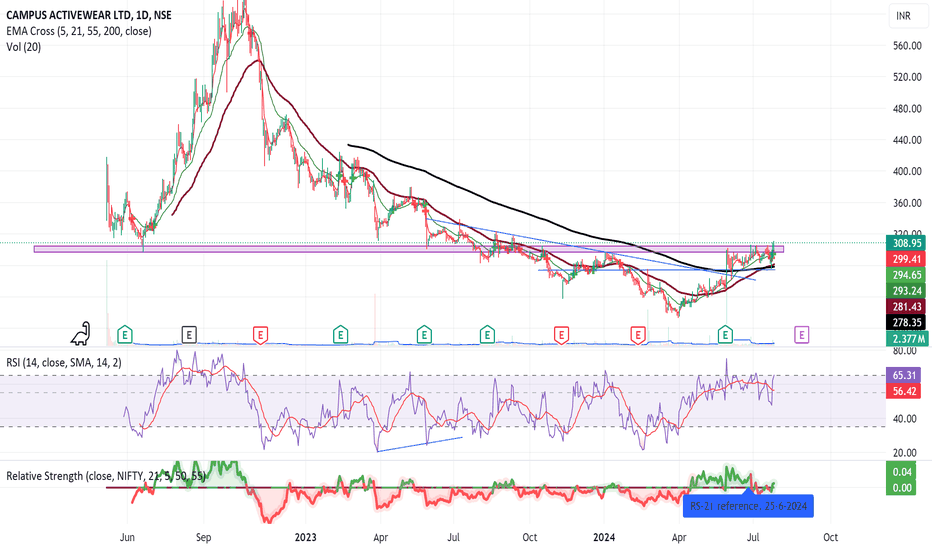This screenshot has width=932, height=550.
Task: Click the black 278.35 EMA label
Action: tap(907, 322)
